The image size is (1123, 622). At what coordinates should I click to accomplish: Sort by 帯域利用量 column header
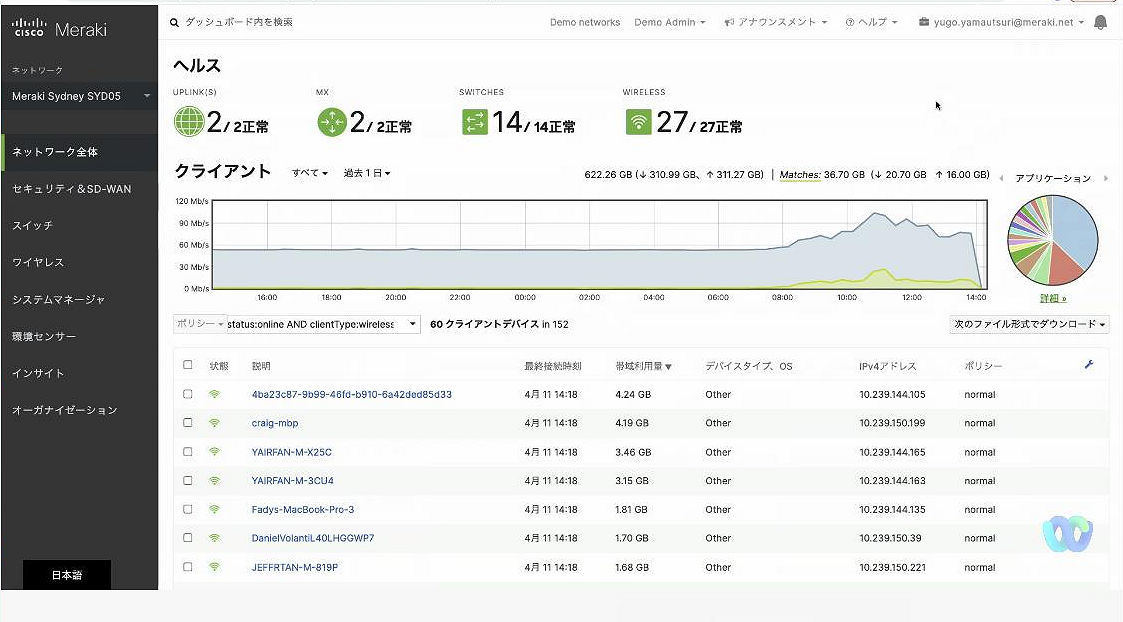click(x=643, y=366)
